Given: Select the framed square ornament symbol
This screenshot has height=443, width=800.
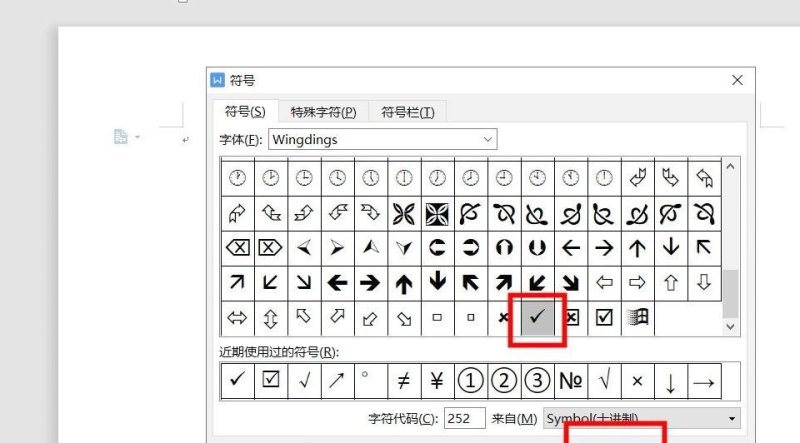Looking at the screenshot, I should [x=437, y=213].
